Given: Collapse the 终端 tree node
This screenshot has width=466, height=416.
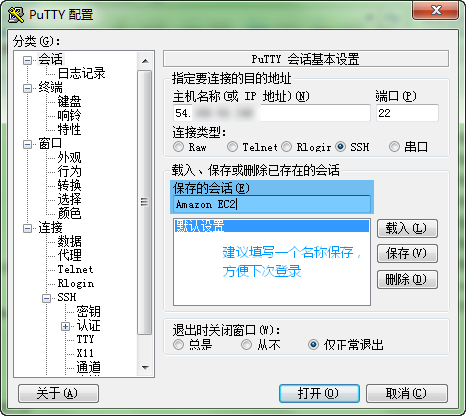Looking at the screenshot, I should point(27,88).
